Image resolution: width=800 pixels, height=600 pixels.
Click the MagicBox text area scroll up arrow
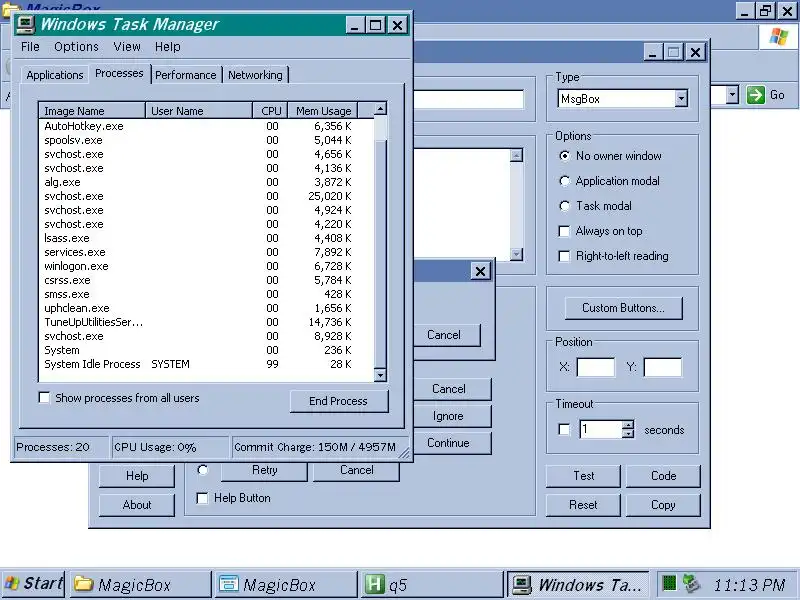tap(516, 155)
